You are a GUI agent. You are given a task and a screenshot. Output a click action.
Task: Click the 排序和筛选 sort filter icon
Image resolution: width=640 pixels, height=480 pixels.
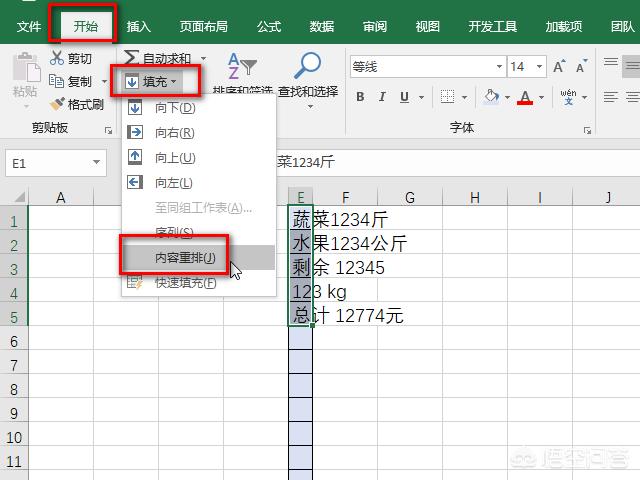click(x=241, y=65)
